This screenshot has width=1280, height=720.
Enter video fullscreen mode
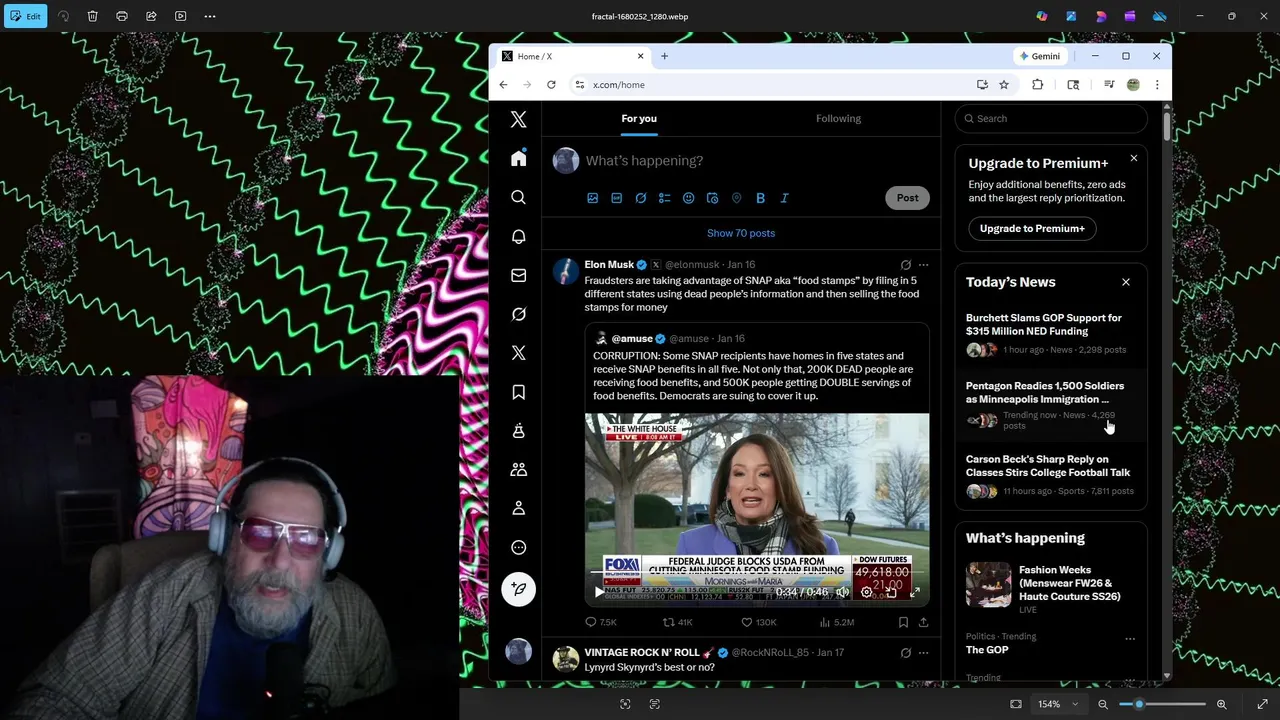click(x=915, y=592)
